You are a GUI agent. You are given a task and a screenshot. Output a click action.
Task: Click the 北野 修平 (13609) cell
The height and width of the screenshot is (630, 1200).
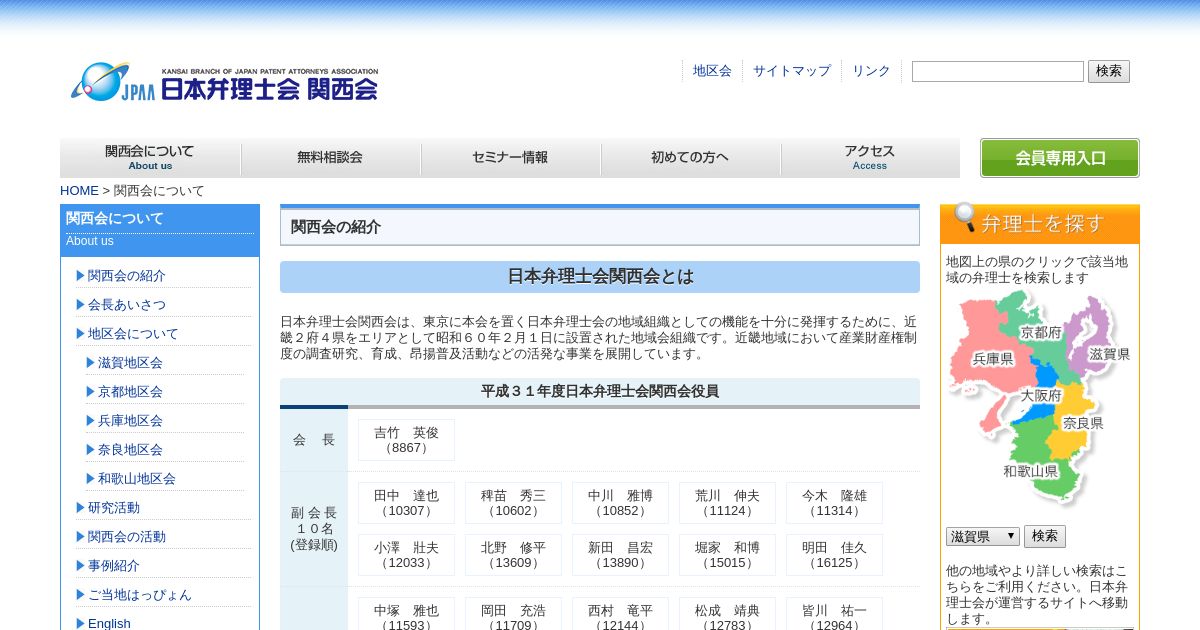click(513, 555)
